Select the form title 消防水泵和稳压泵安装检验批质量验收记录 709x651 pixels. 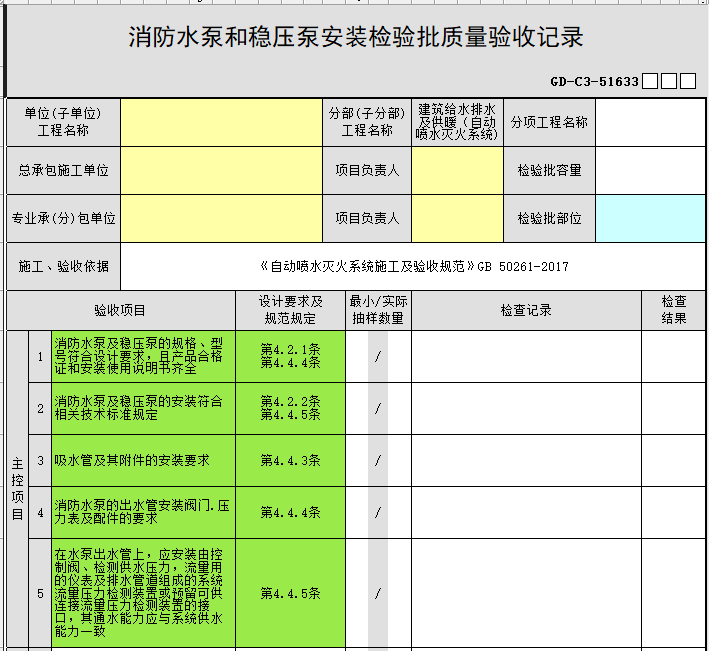356,37
